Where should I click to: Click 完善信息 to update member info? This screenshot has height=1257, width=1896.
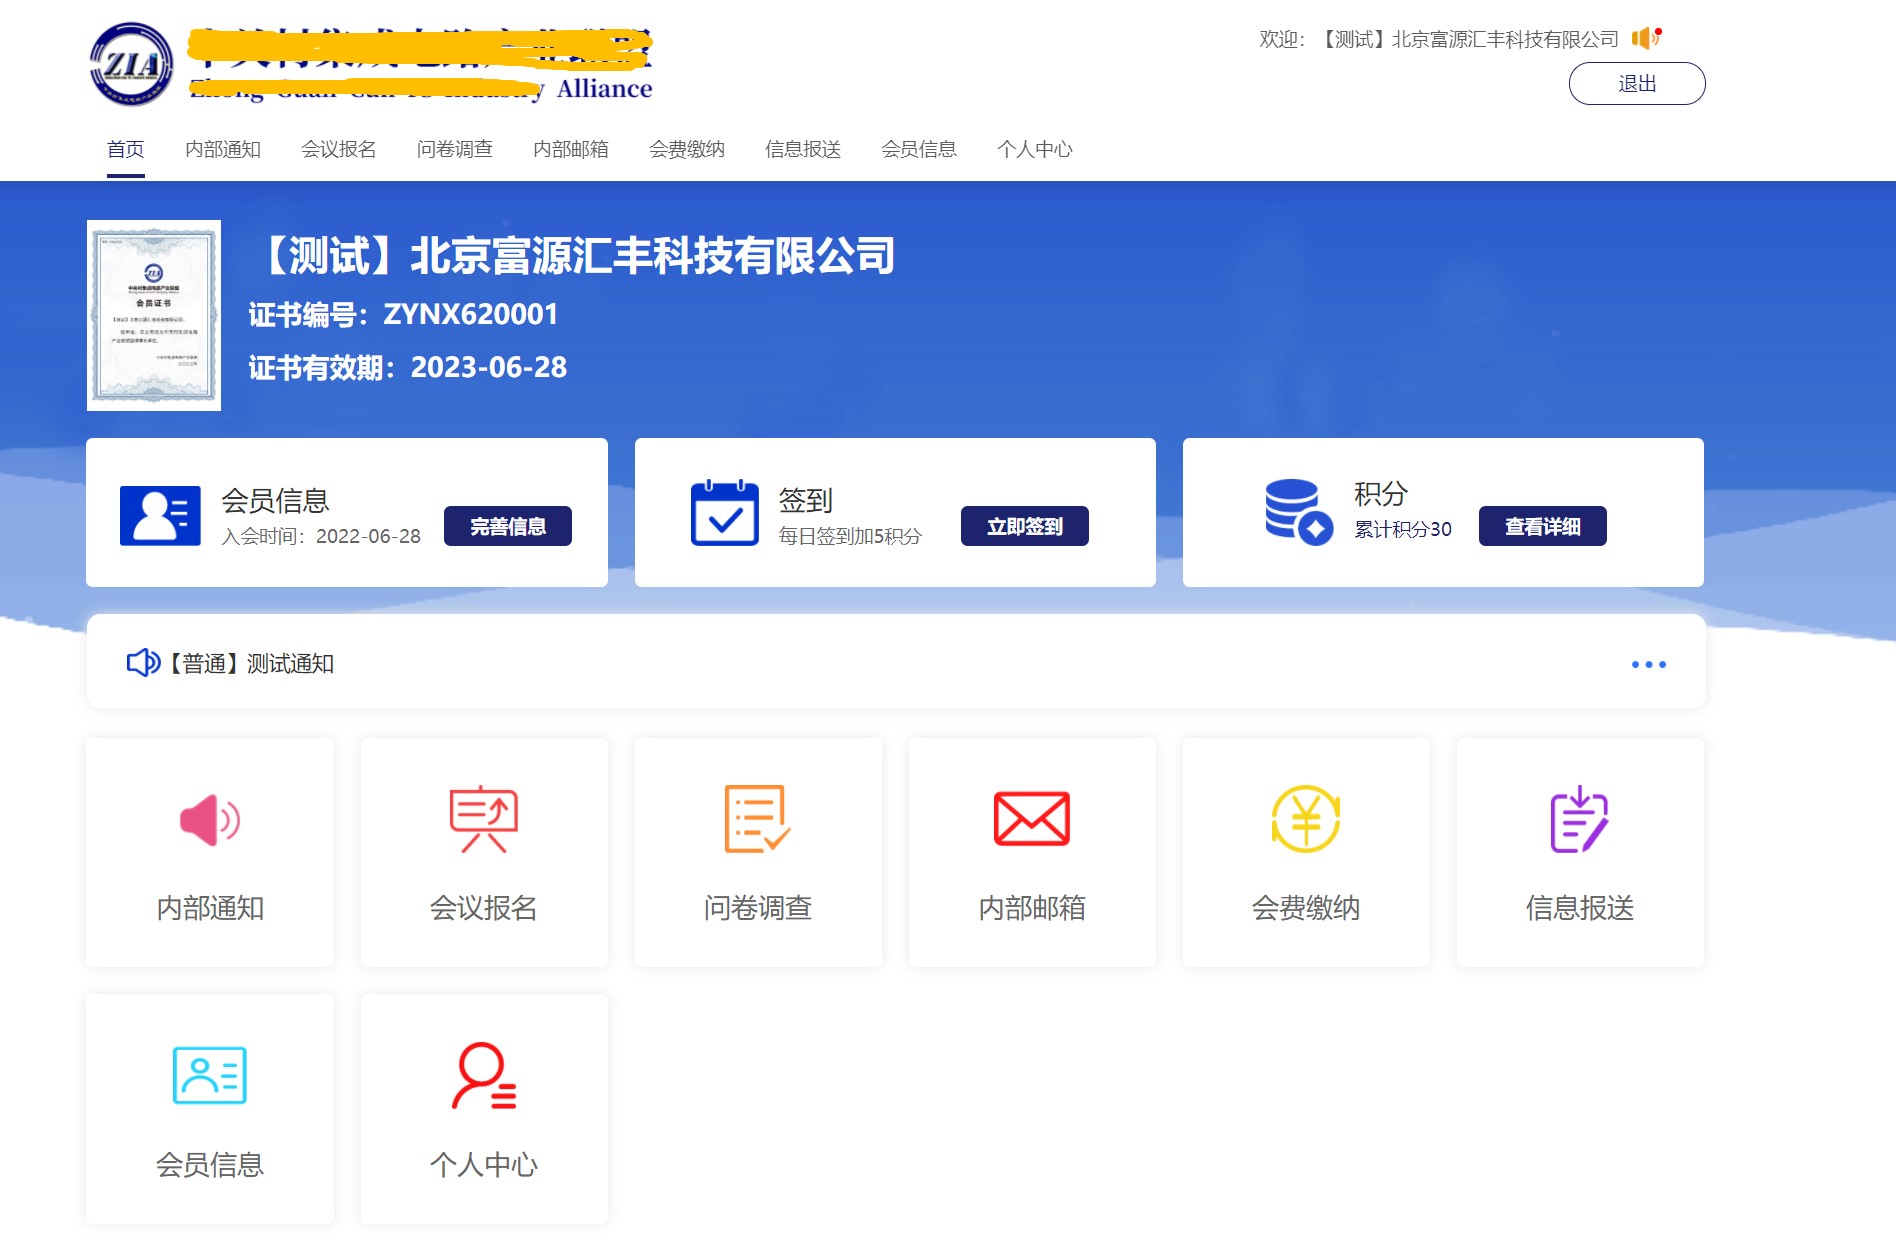pyautogui.click(x=508, y=525)
